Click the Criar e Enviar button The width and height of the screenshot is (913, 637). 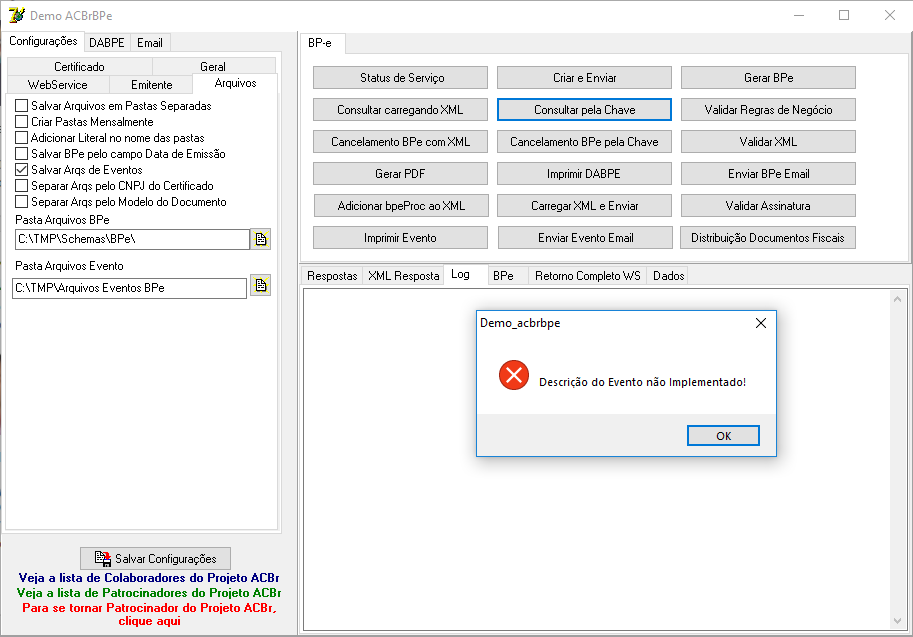pos(585,77)
